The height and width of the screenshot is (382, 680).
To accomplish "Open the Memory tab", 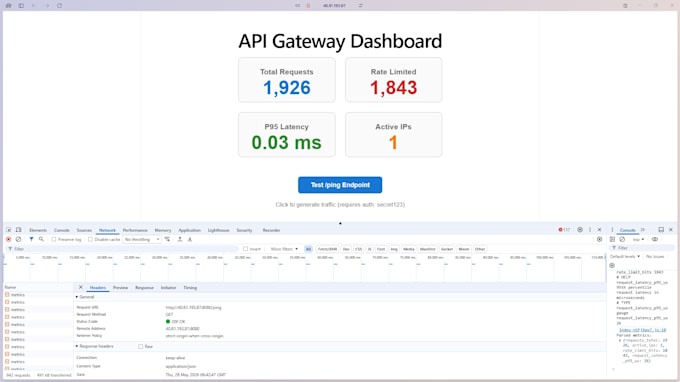I will (x=163, y=230).
